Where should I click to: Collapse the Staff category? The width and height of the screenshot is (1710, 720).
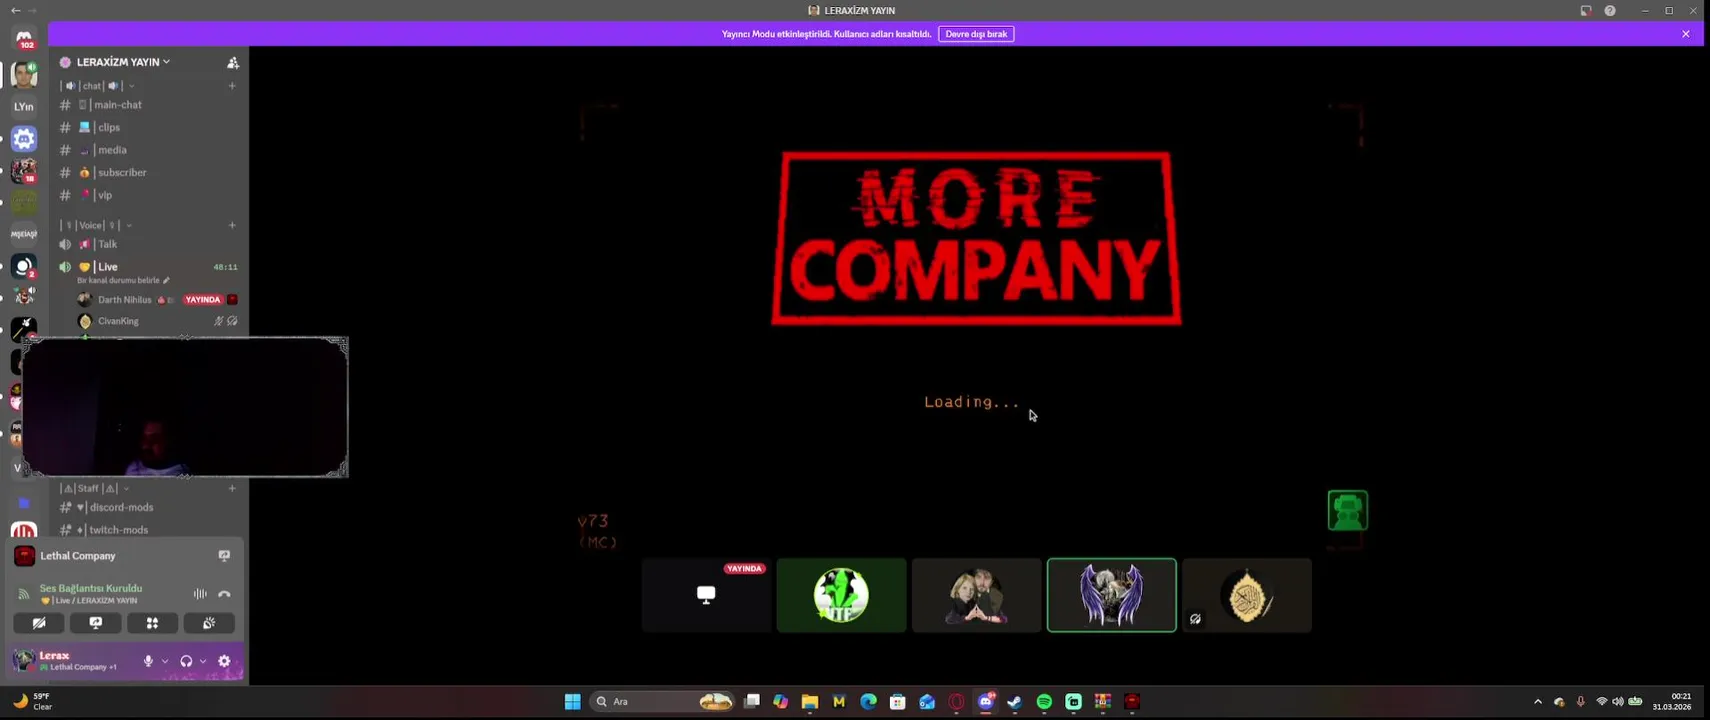pos(126,488)
